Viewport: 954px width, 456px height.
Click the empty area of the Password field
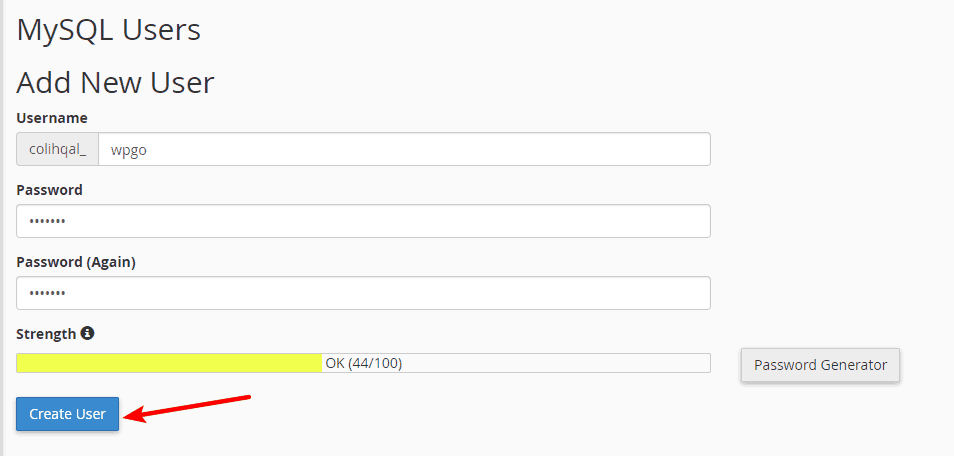tap(389, 221)
